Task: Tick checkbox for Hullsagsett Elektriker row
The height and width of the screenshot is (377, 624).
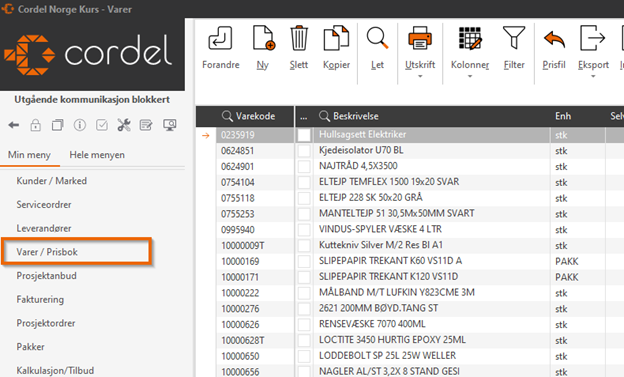Action: (304, 135)
